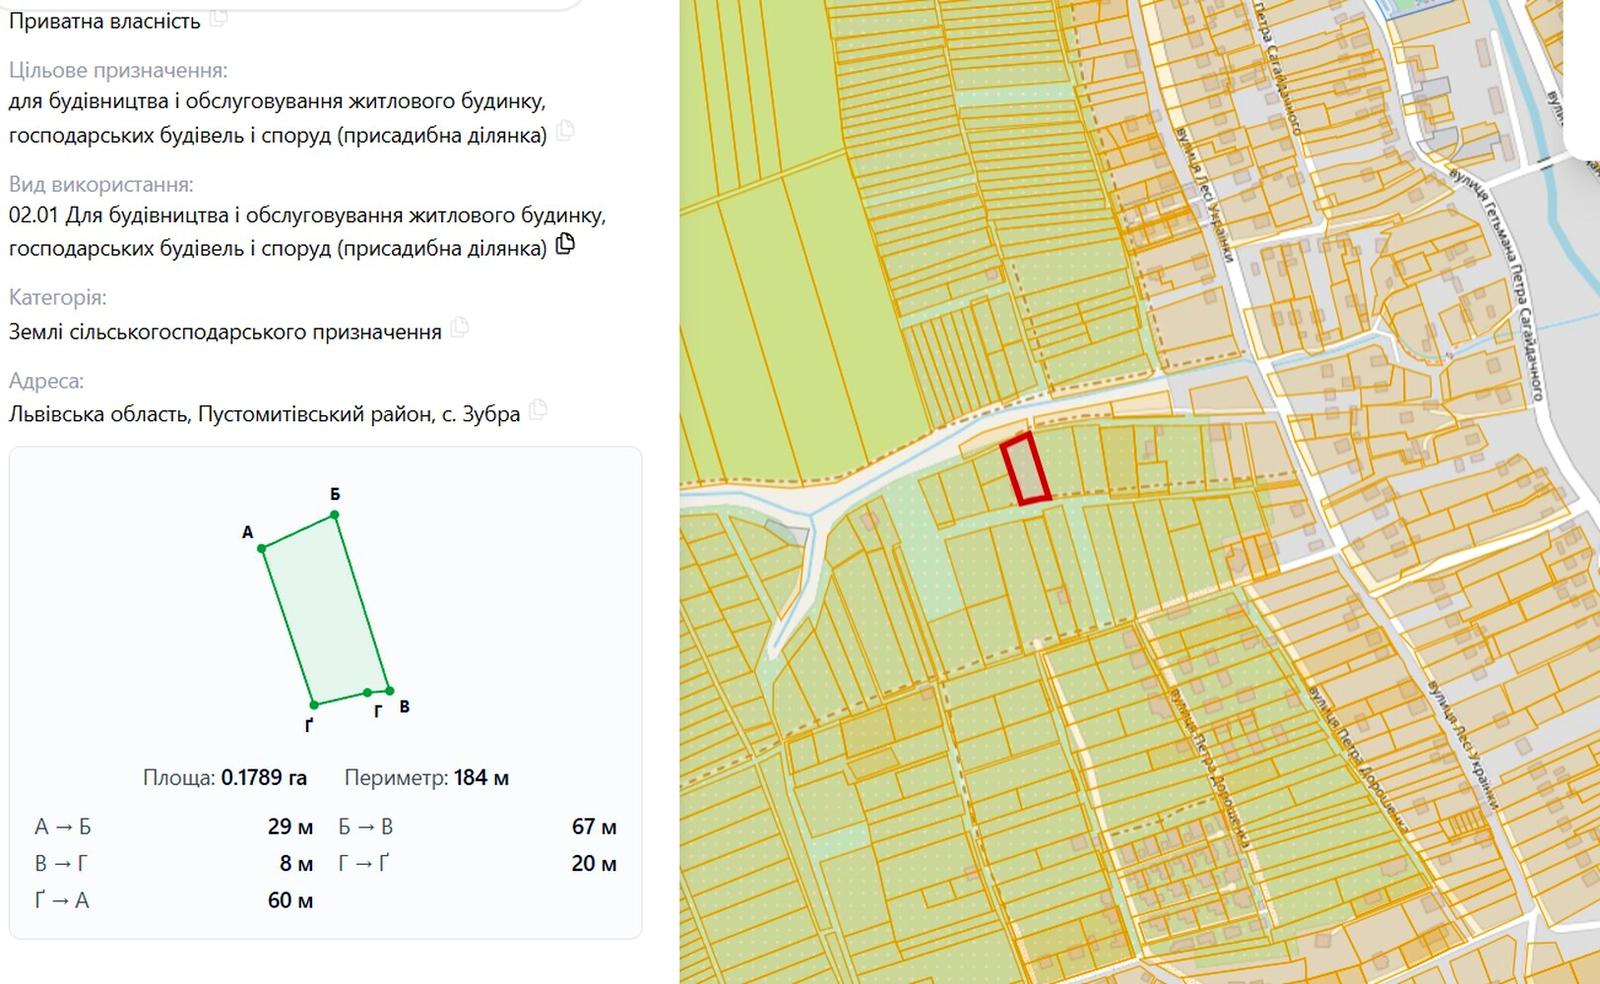Copy the Вид використання 02.01 text
Viewport: 1600px width, 984px height.
[565, 244]
